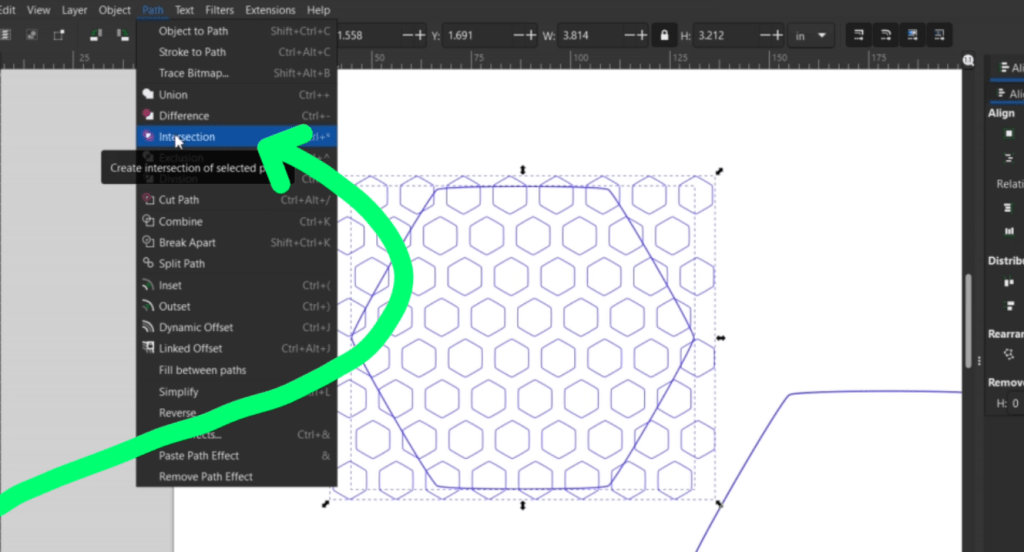This screenshot has height=552, width=1024.
Task: Open the units dropdown showing 'in'
Action: click(809, 36)
